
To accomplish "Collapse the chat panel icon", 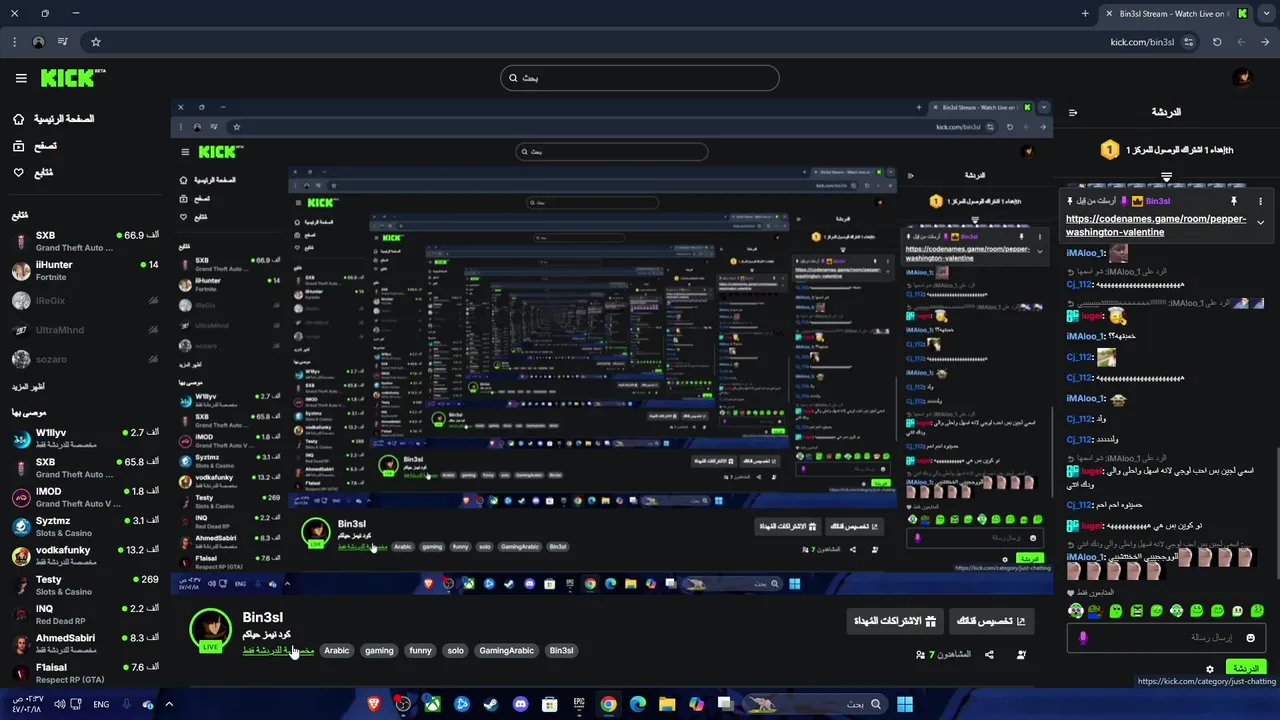I will click(1073, 112).
